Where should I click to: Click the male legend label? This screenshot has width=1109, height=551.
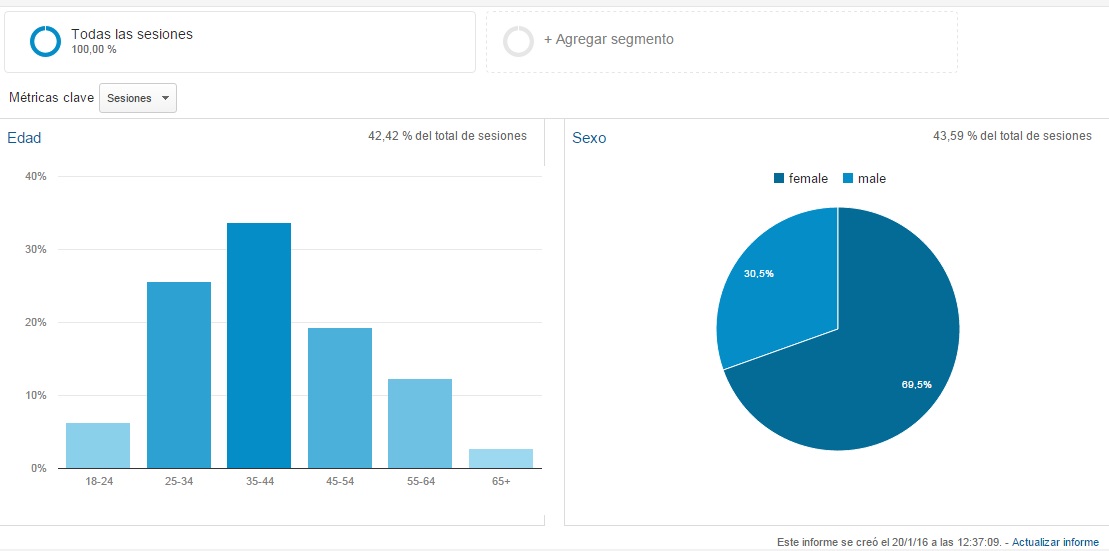[872, 179]
